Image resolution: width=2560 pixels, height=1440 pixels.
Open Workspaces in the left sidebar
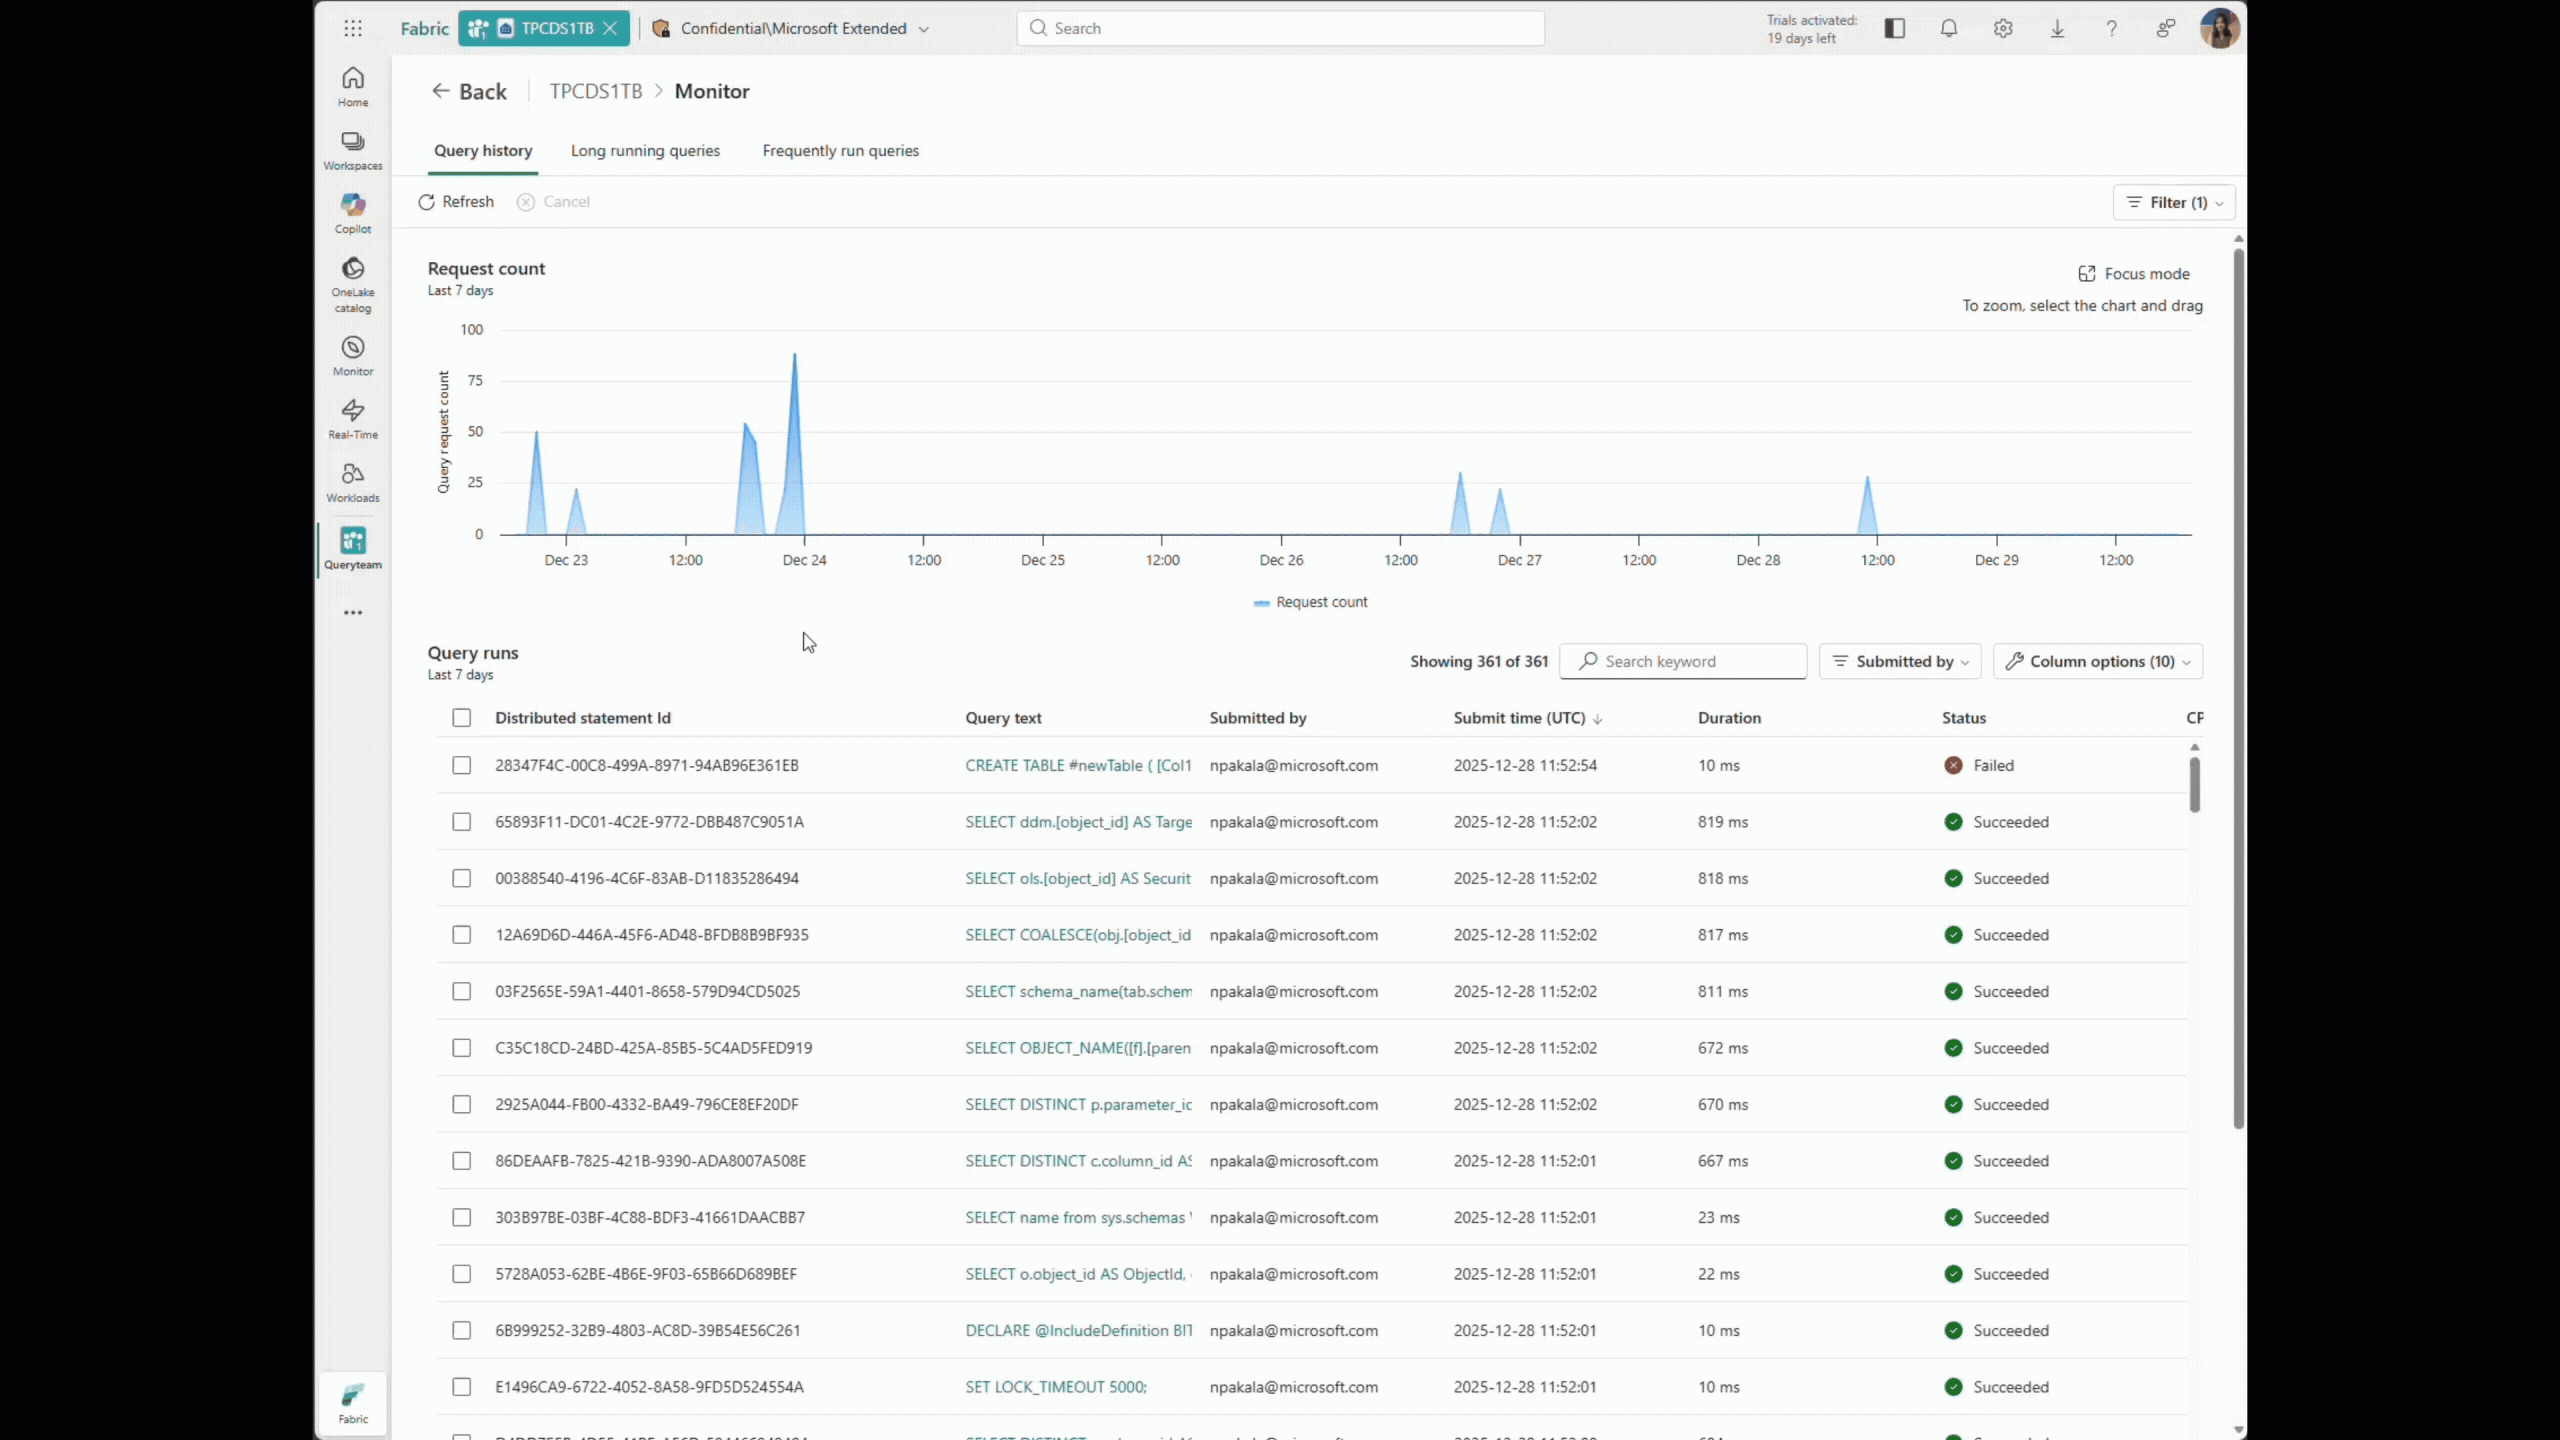(x=352, y=150)
